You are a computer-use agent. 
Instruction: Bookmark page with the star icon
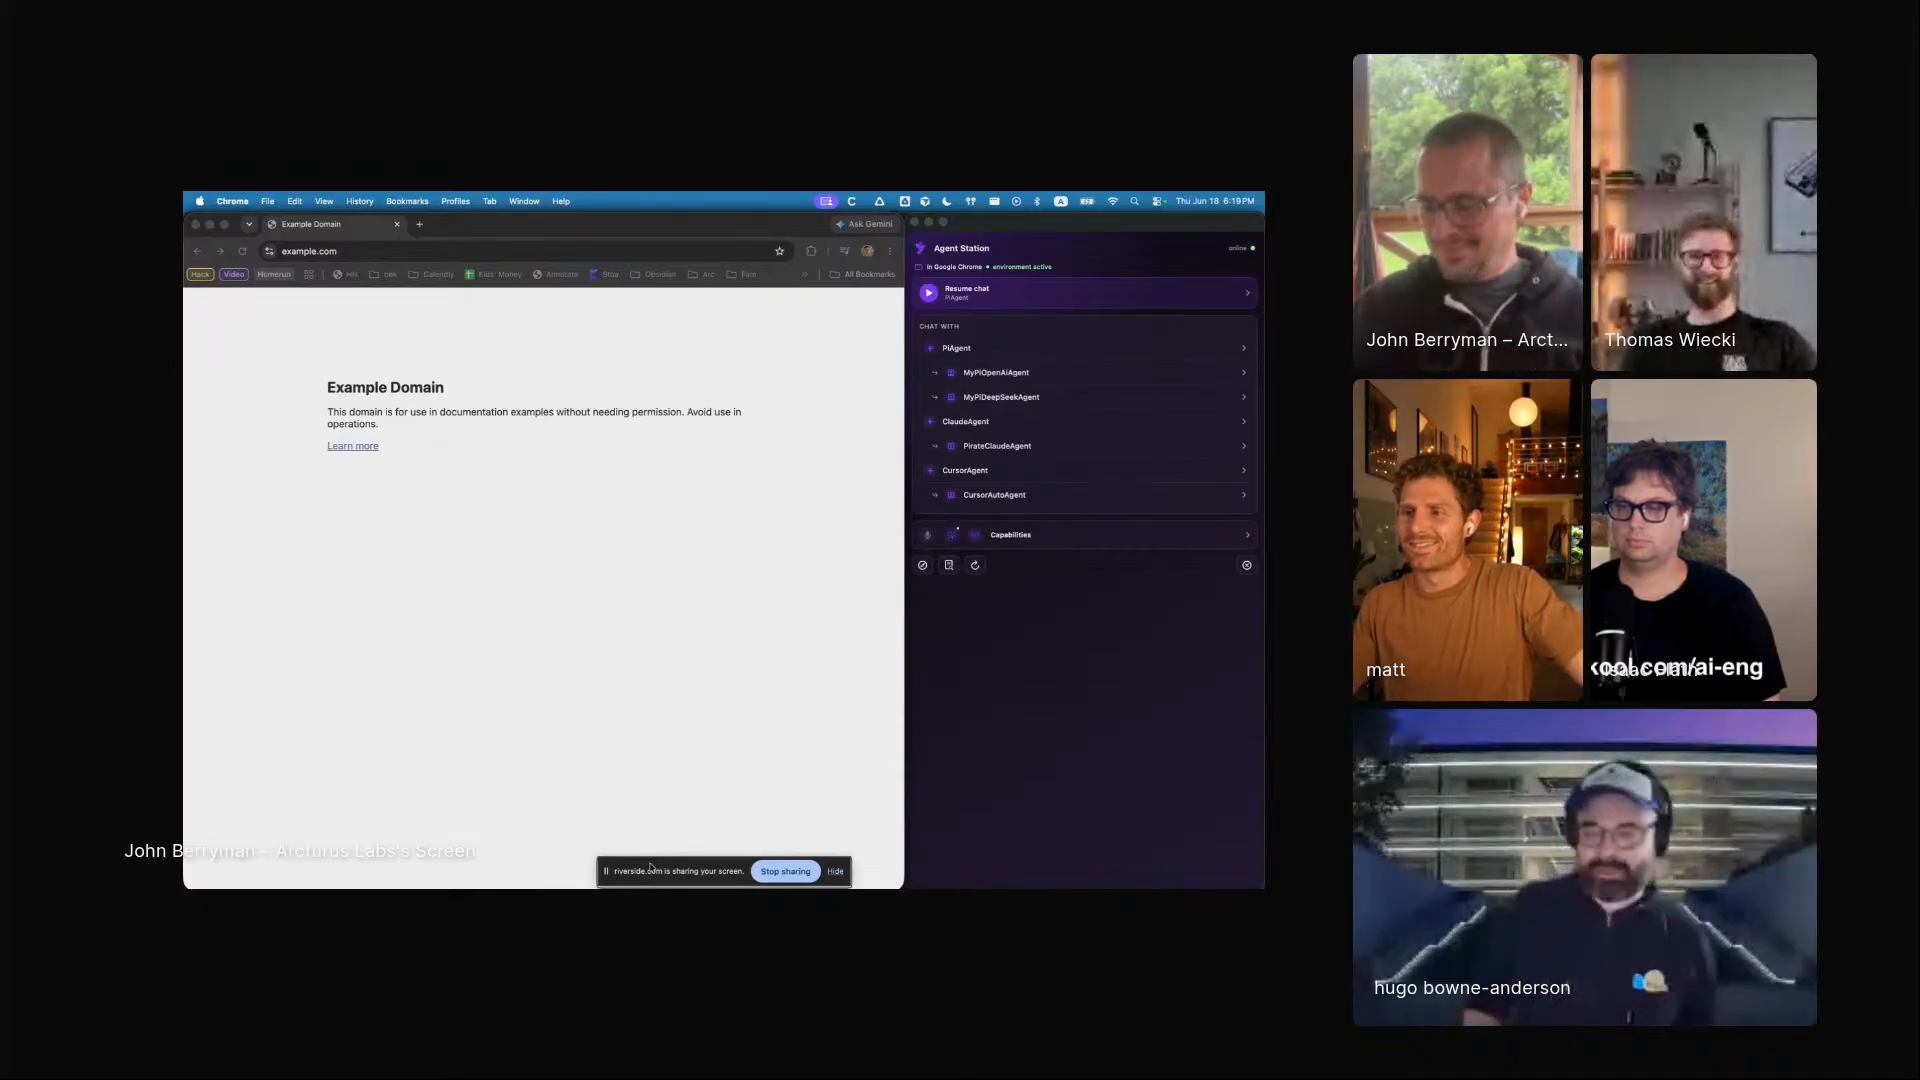click(x=780, y=251)
